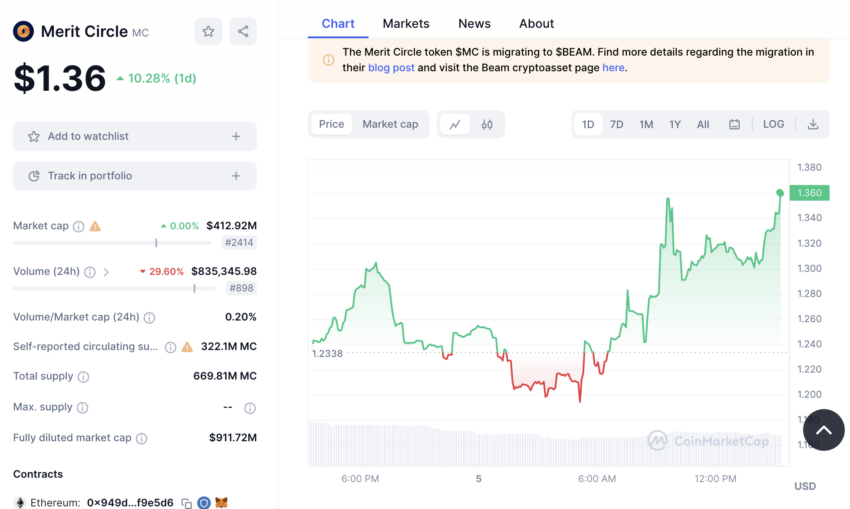Download chart data icon
Screen dimensions: 850x509
point(813,125)
